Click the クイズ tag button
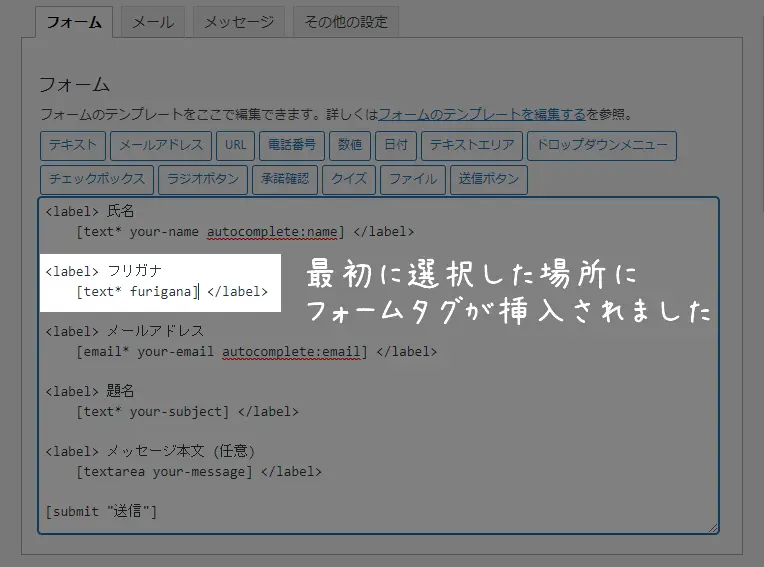This screenshot has width=764, height=567. tap(349, 179)
